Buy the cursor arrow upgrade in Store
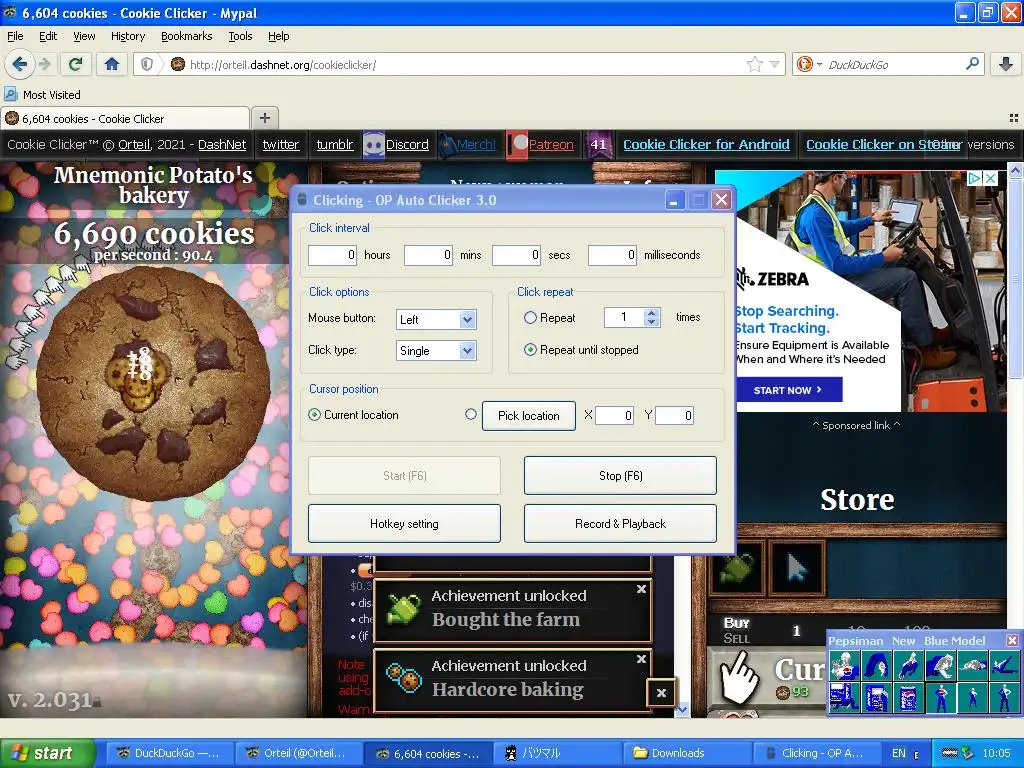Viewport: 1024px width, 768px height. click(x=796, y=568)
